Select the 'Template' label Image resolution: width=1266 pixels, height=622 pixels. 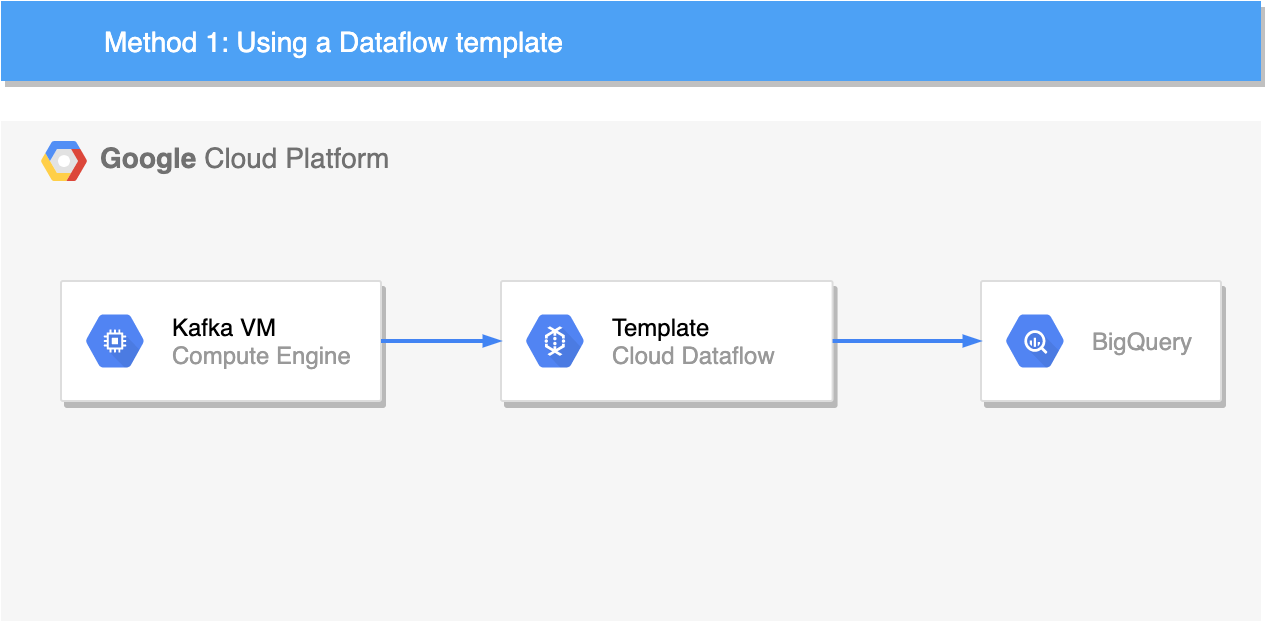tap(660, 328)
